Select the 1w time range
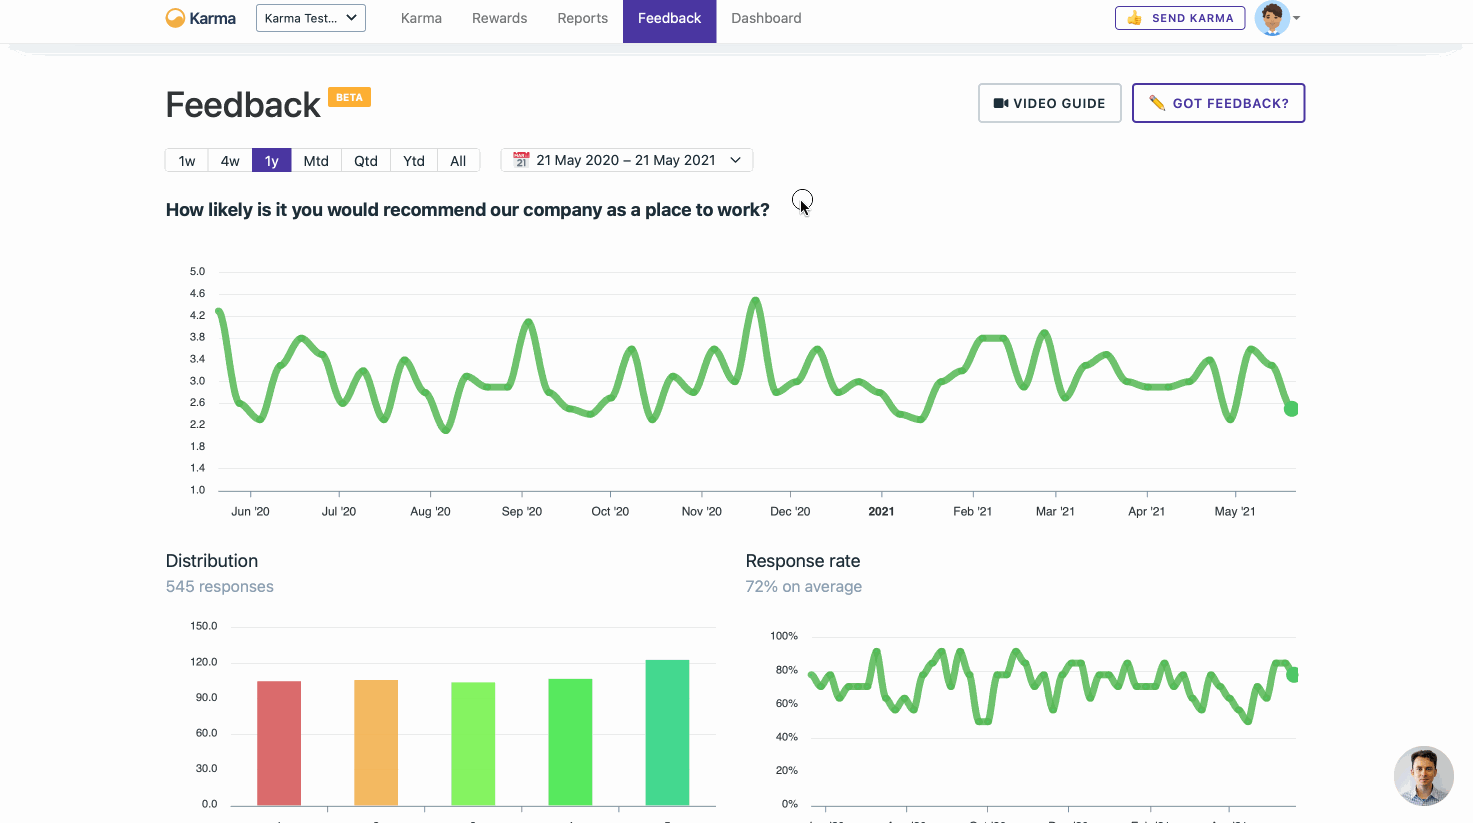The height and width of the screenshot is (823, 1473). pyautogui.click(x=187, y=161)
